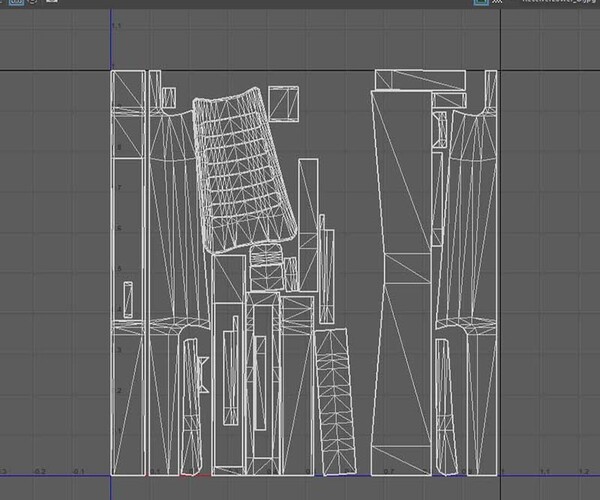
Task: Select the square UV shell beside curved mesh
Action: point(284,104)
